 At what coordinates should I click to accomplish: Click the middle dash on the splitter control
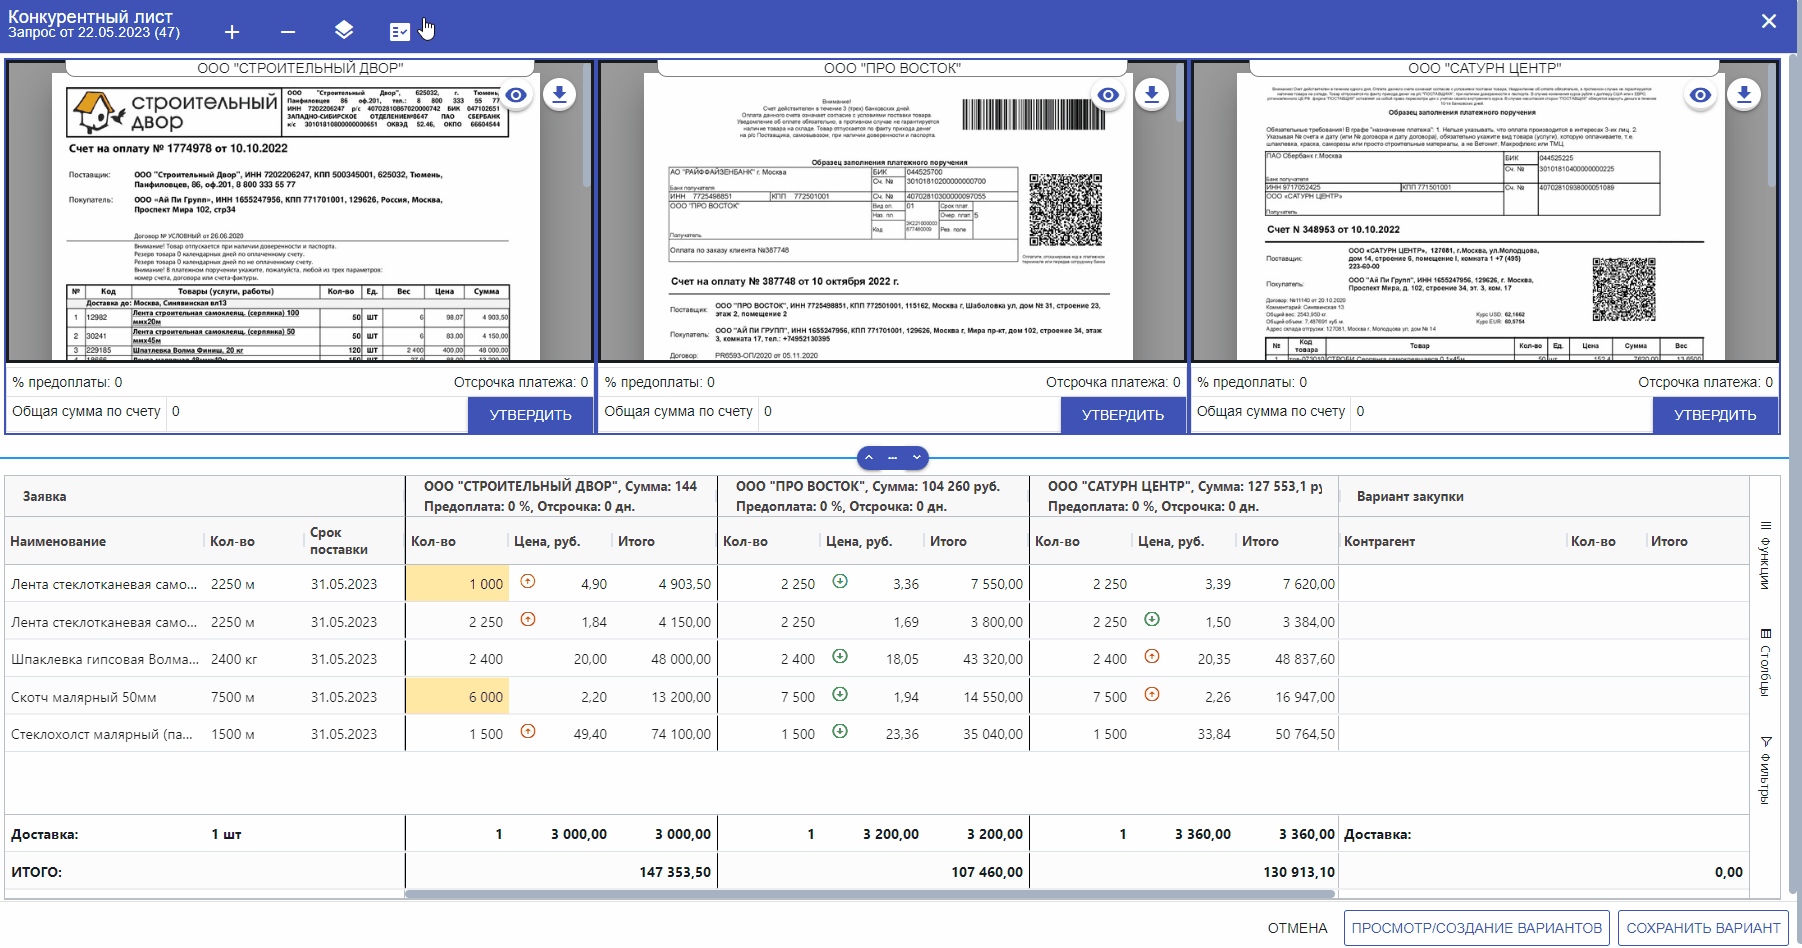point(893,458)
